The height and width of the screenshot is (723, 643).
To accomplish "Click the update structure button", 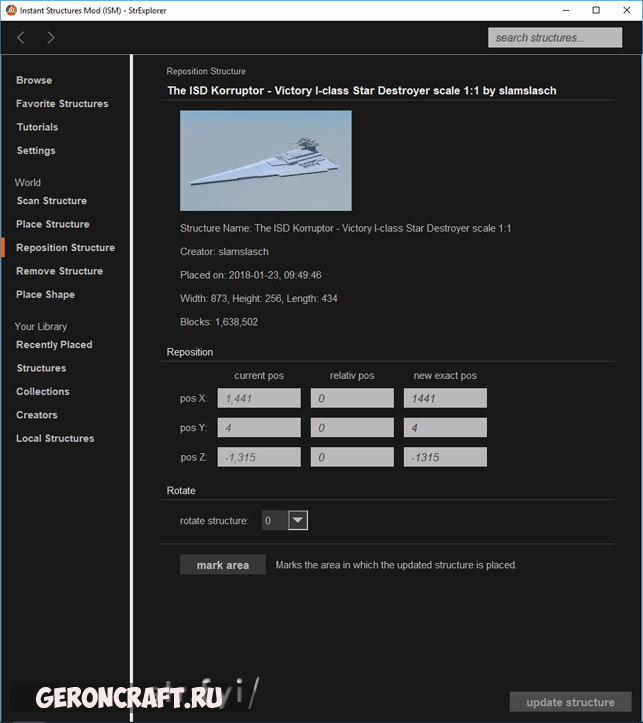I will (570, 702).
